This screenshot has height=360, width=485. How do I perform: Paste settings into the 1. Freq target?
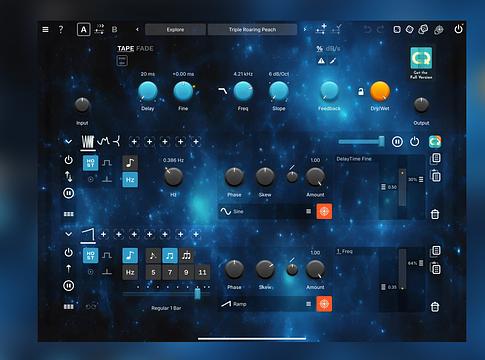(436, 268)
